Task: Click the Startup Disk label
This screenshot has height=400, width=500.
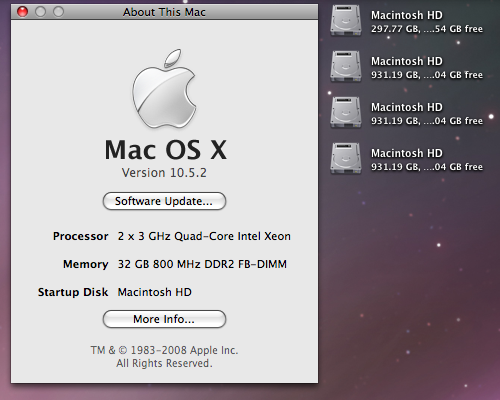Action: (73, 292)
